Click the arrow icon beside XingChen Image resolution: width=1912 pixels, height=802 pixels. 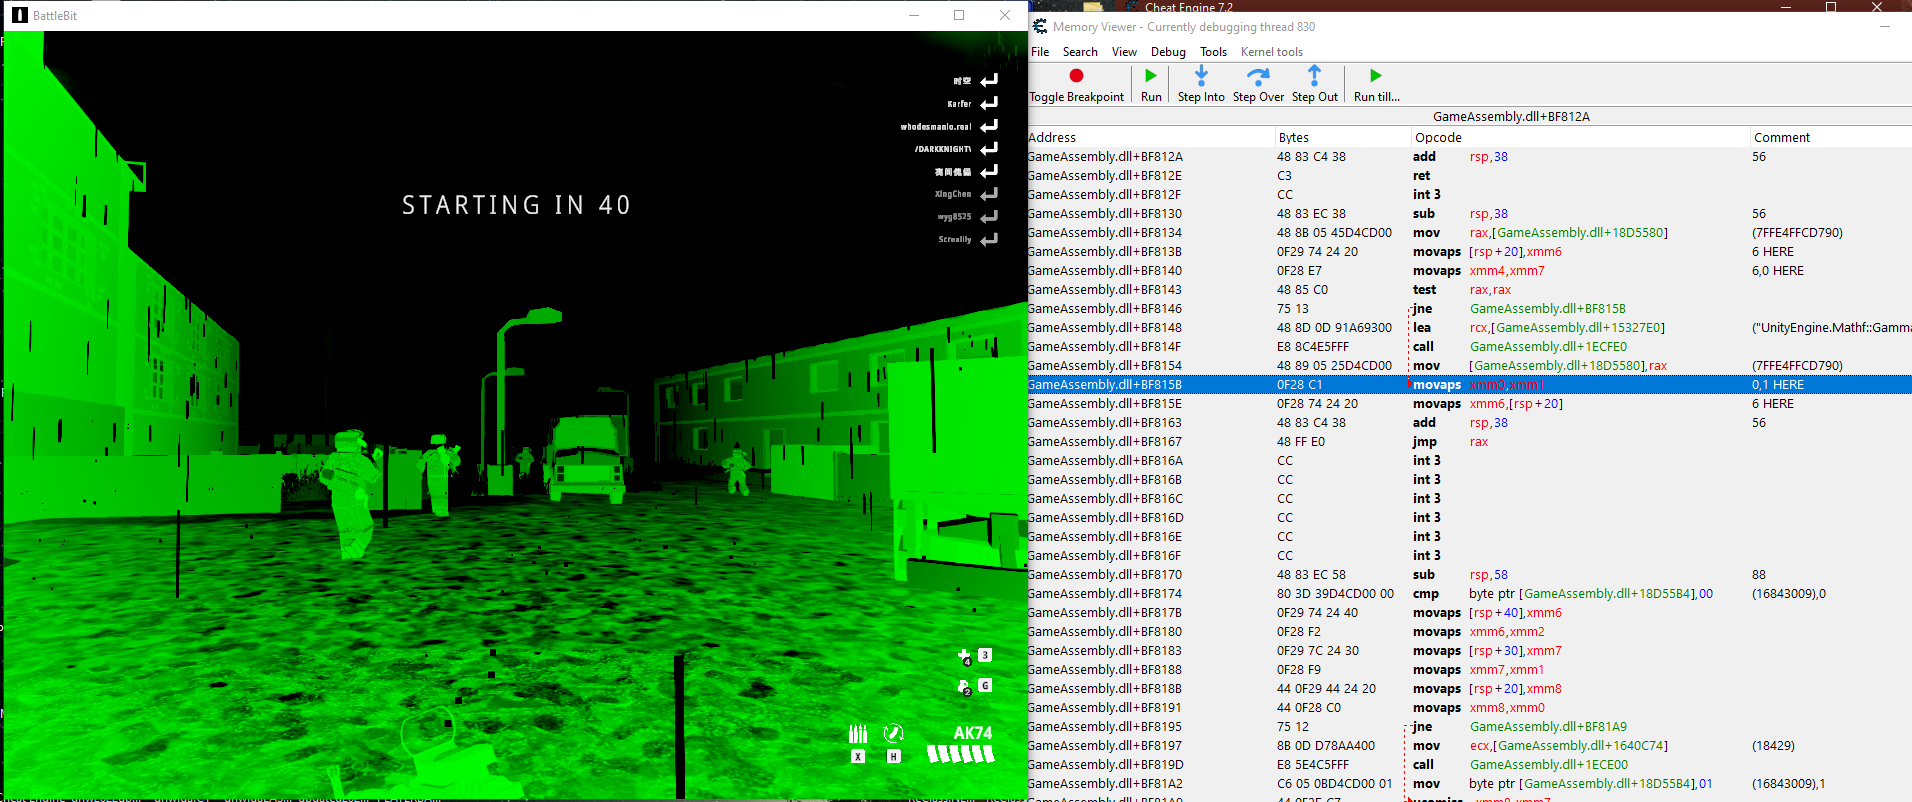click(x=989, y=194)
